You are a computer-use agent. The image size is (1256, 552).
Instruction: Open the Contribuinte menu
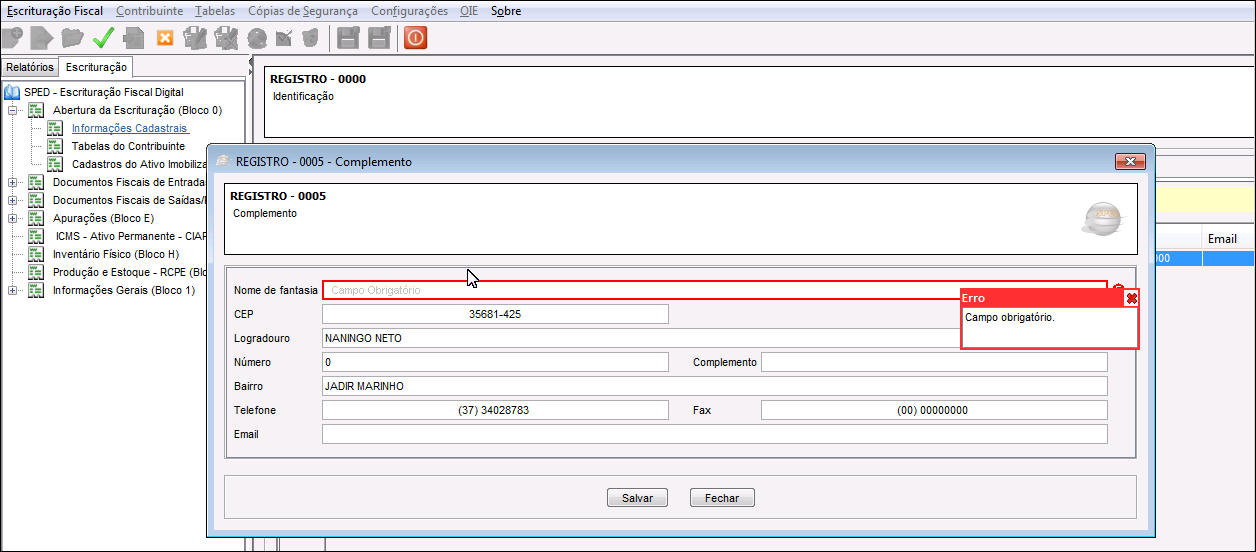click(x=149, y=11)
